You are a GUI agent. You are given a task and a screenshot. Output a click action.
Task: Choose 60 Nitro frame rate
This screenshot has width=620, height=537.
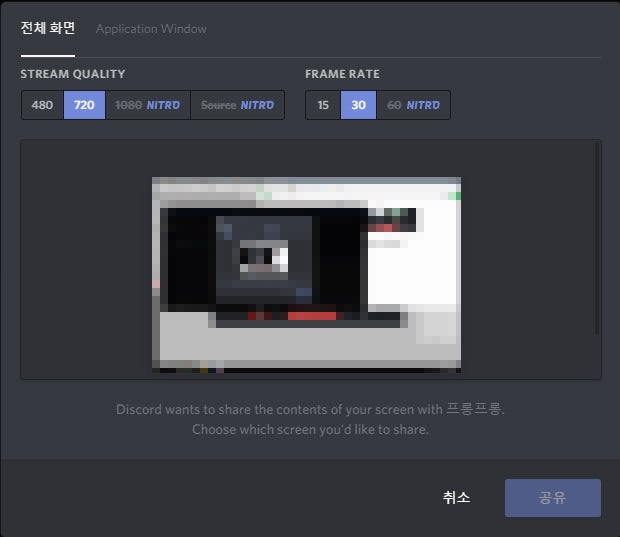tap(413, 105)
